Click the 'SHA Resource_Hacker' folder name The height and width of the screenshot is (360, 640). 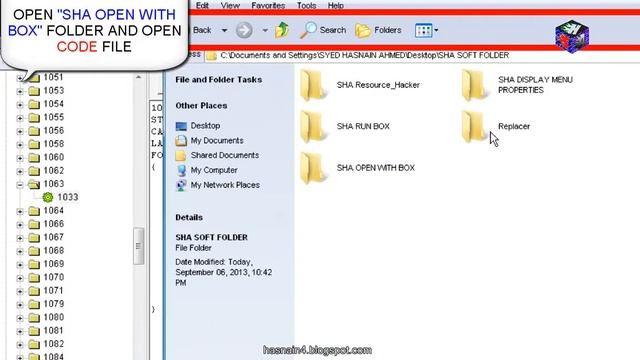coord(378,85)
